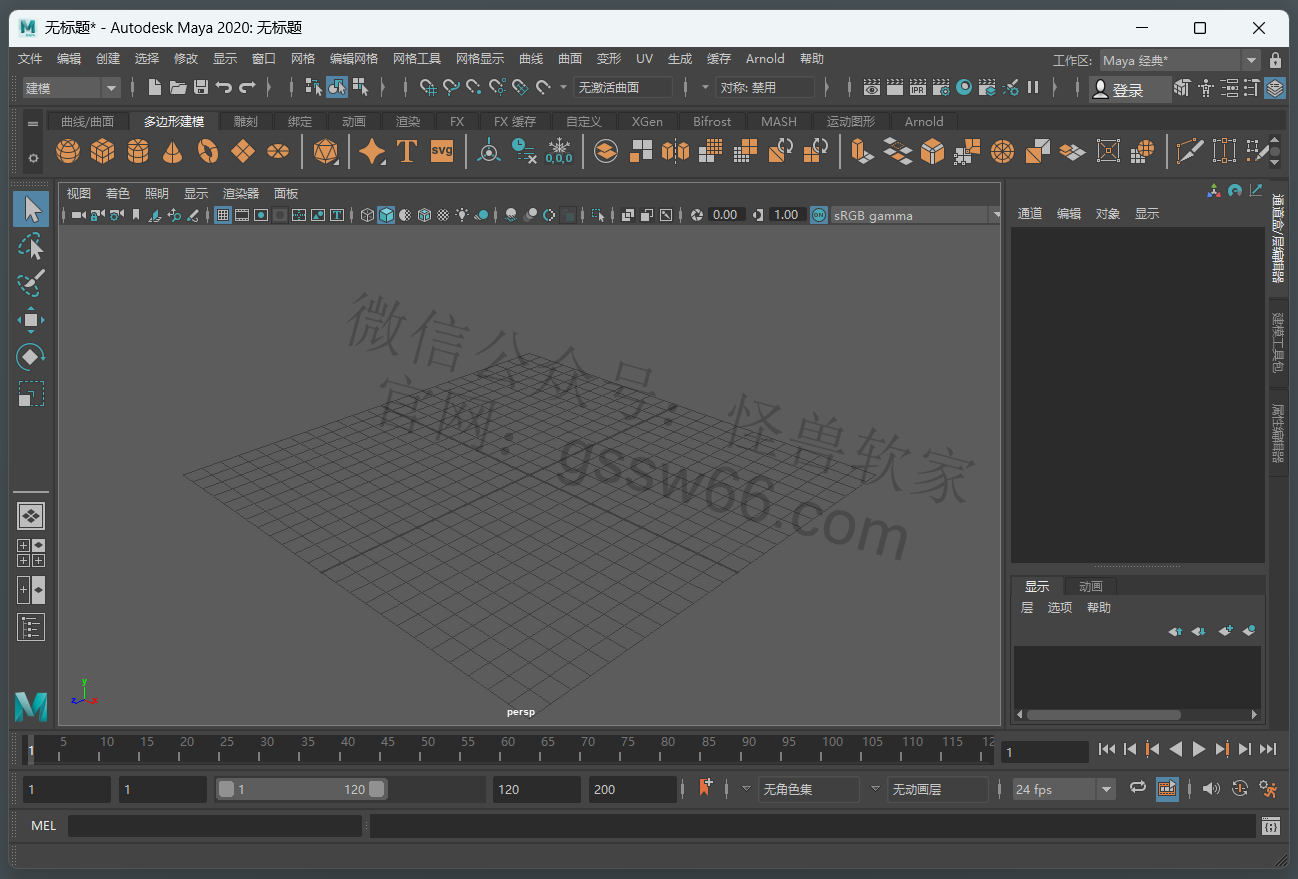Create a polygon cylinder from the shelf

pyautogui.click(x=138, y=151)
